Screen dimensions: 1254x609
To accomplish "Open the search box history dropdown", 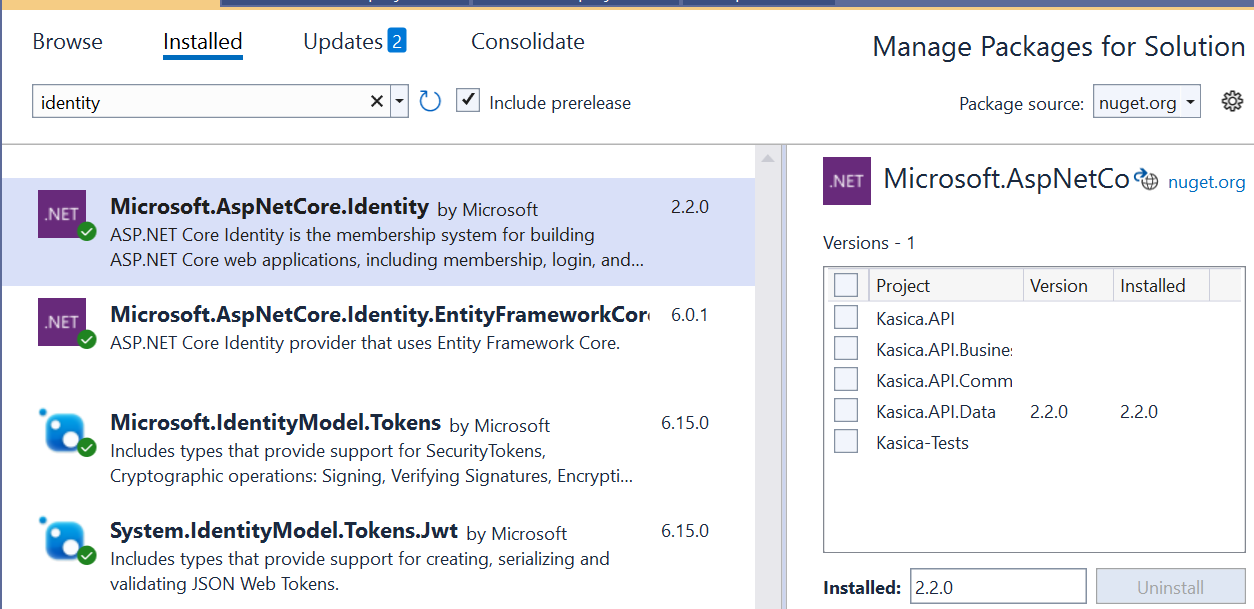I will coord(399,101).
